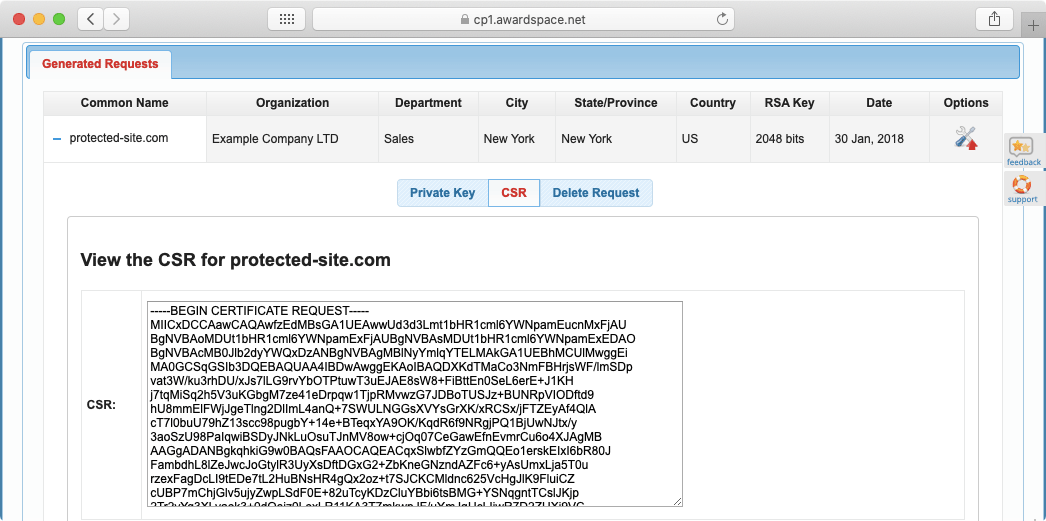Click the Date column header
The width and height of the screenshot is (1046, 521).
point(879,103)
